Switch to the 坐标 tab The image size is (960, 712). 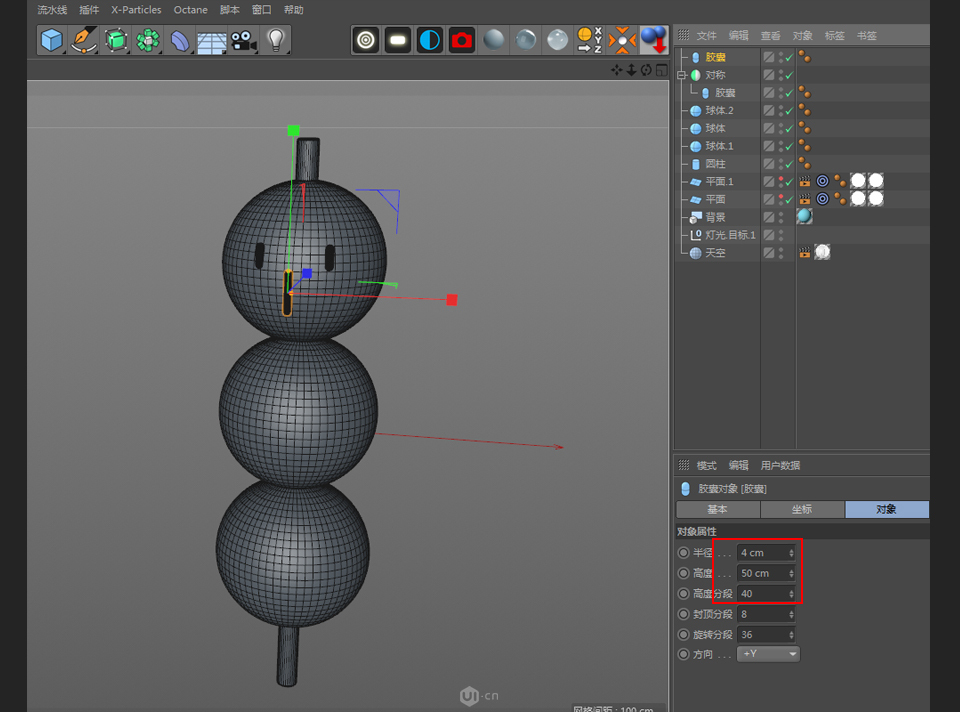click(x=802, y=509)
